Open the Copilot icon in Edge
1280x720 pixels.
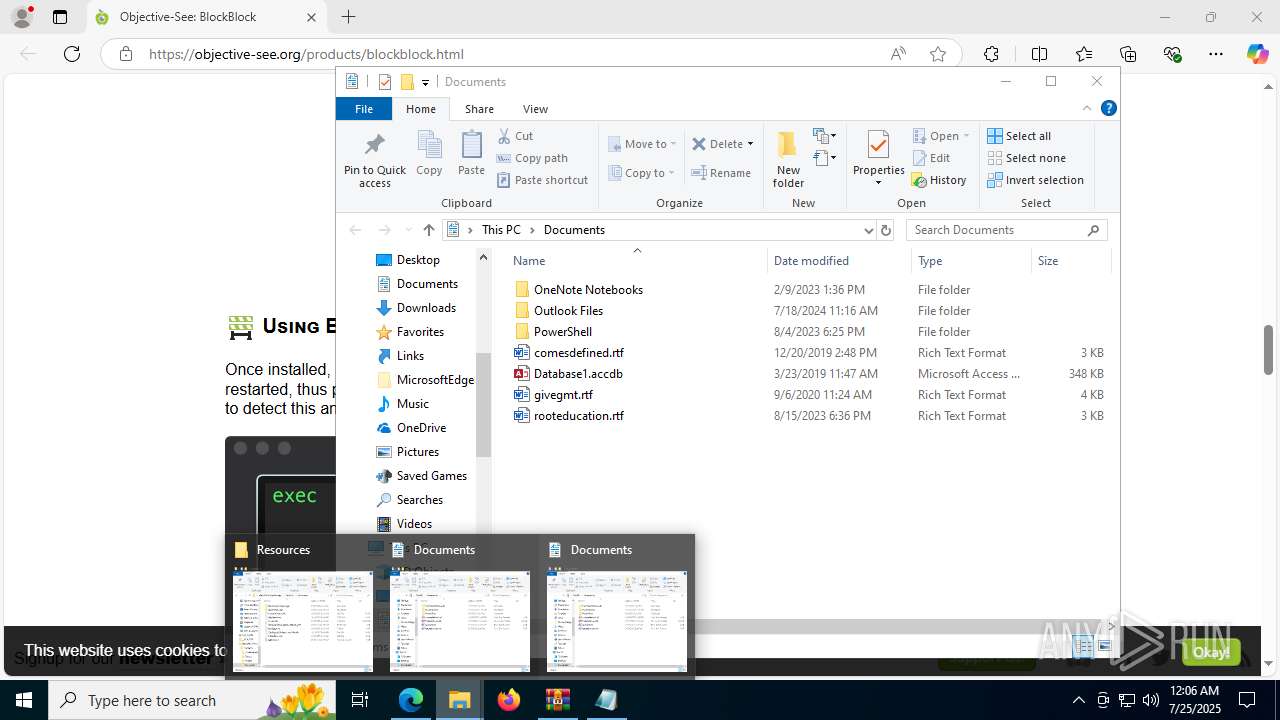tap(1257, 54)
